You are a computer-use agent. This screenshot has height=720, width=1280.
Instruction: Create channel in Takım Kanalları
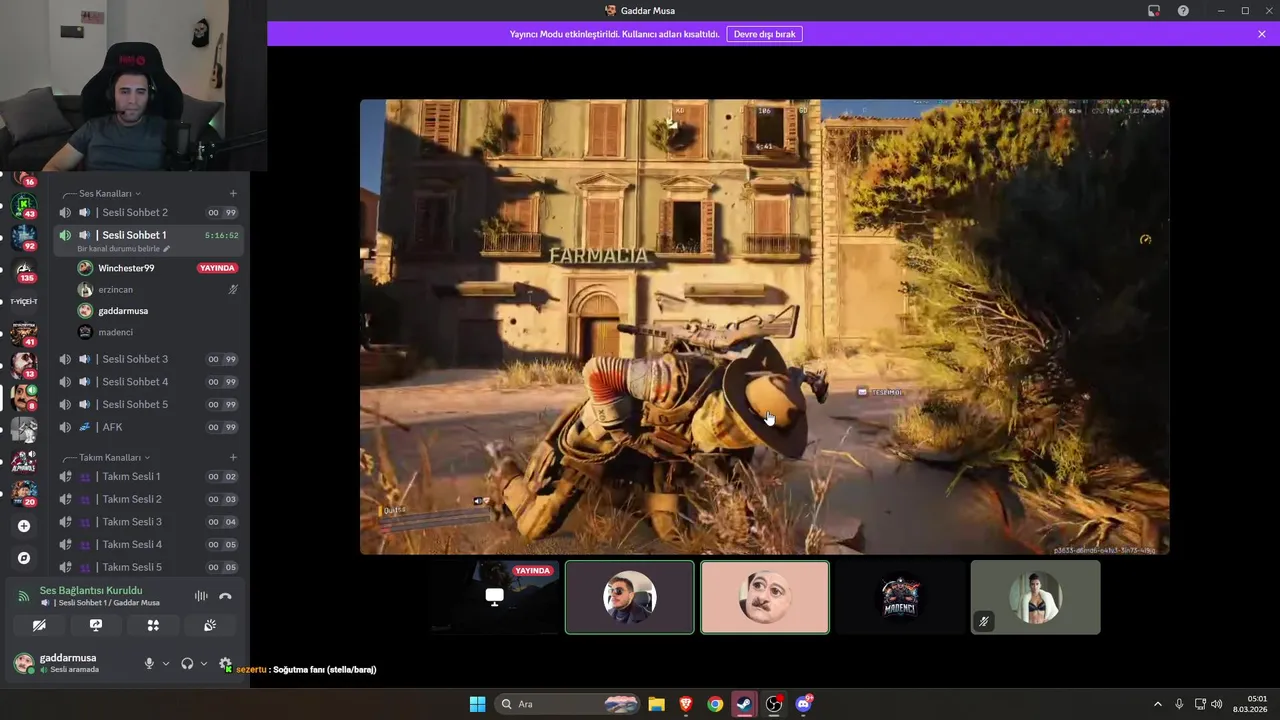point(233,457)
